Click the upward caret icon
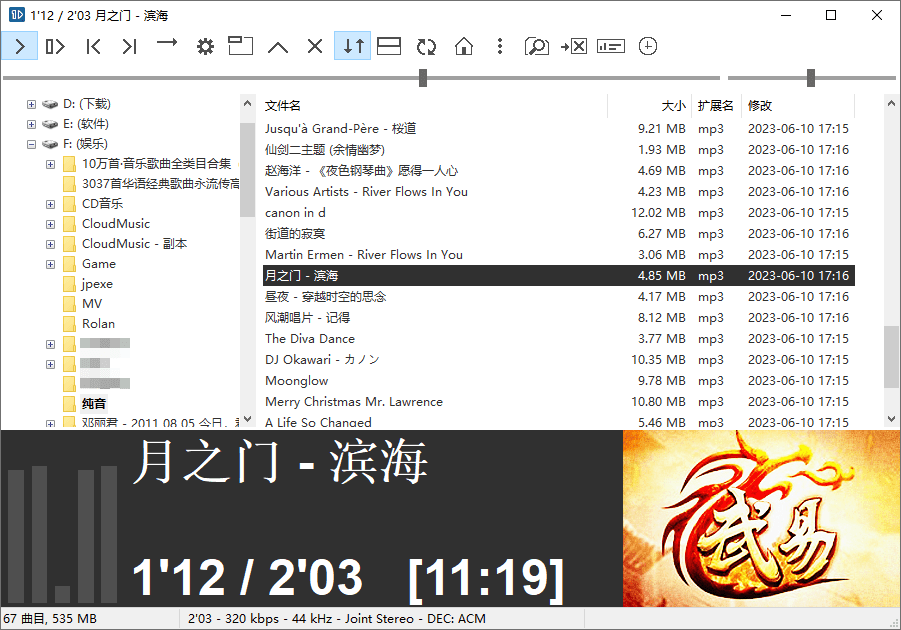Image resolution: width=901 pixels, height=630 pixels. click(278, 47)
